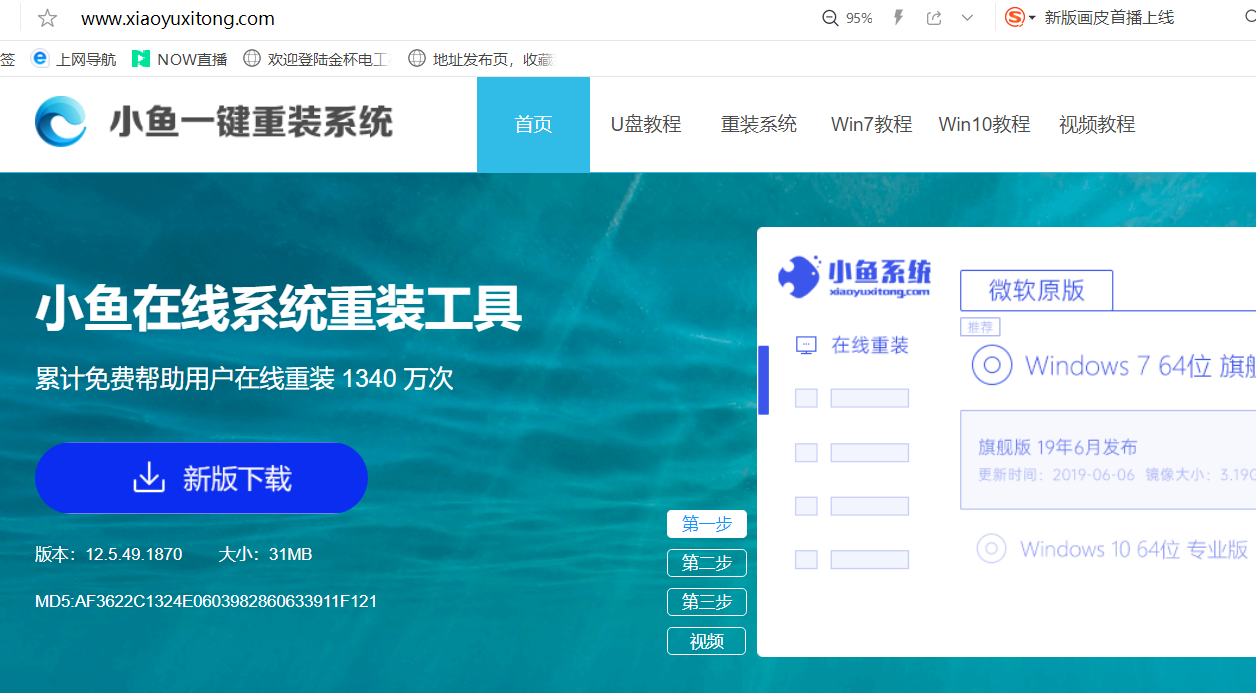
Task: Expand the address bar dropdown chevron
Action: pos(967,18)
